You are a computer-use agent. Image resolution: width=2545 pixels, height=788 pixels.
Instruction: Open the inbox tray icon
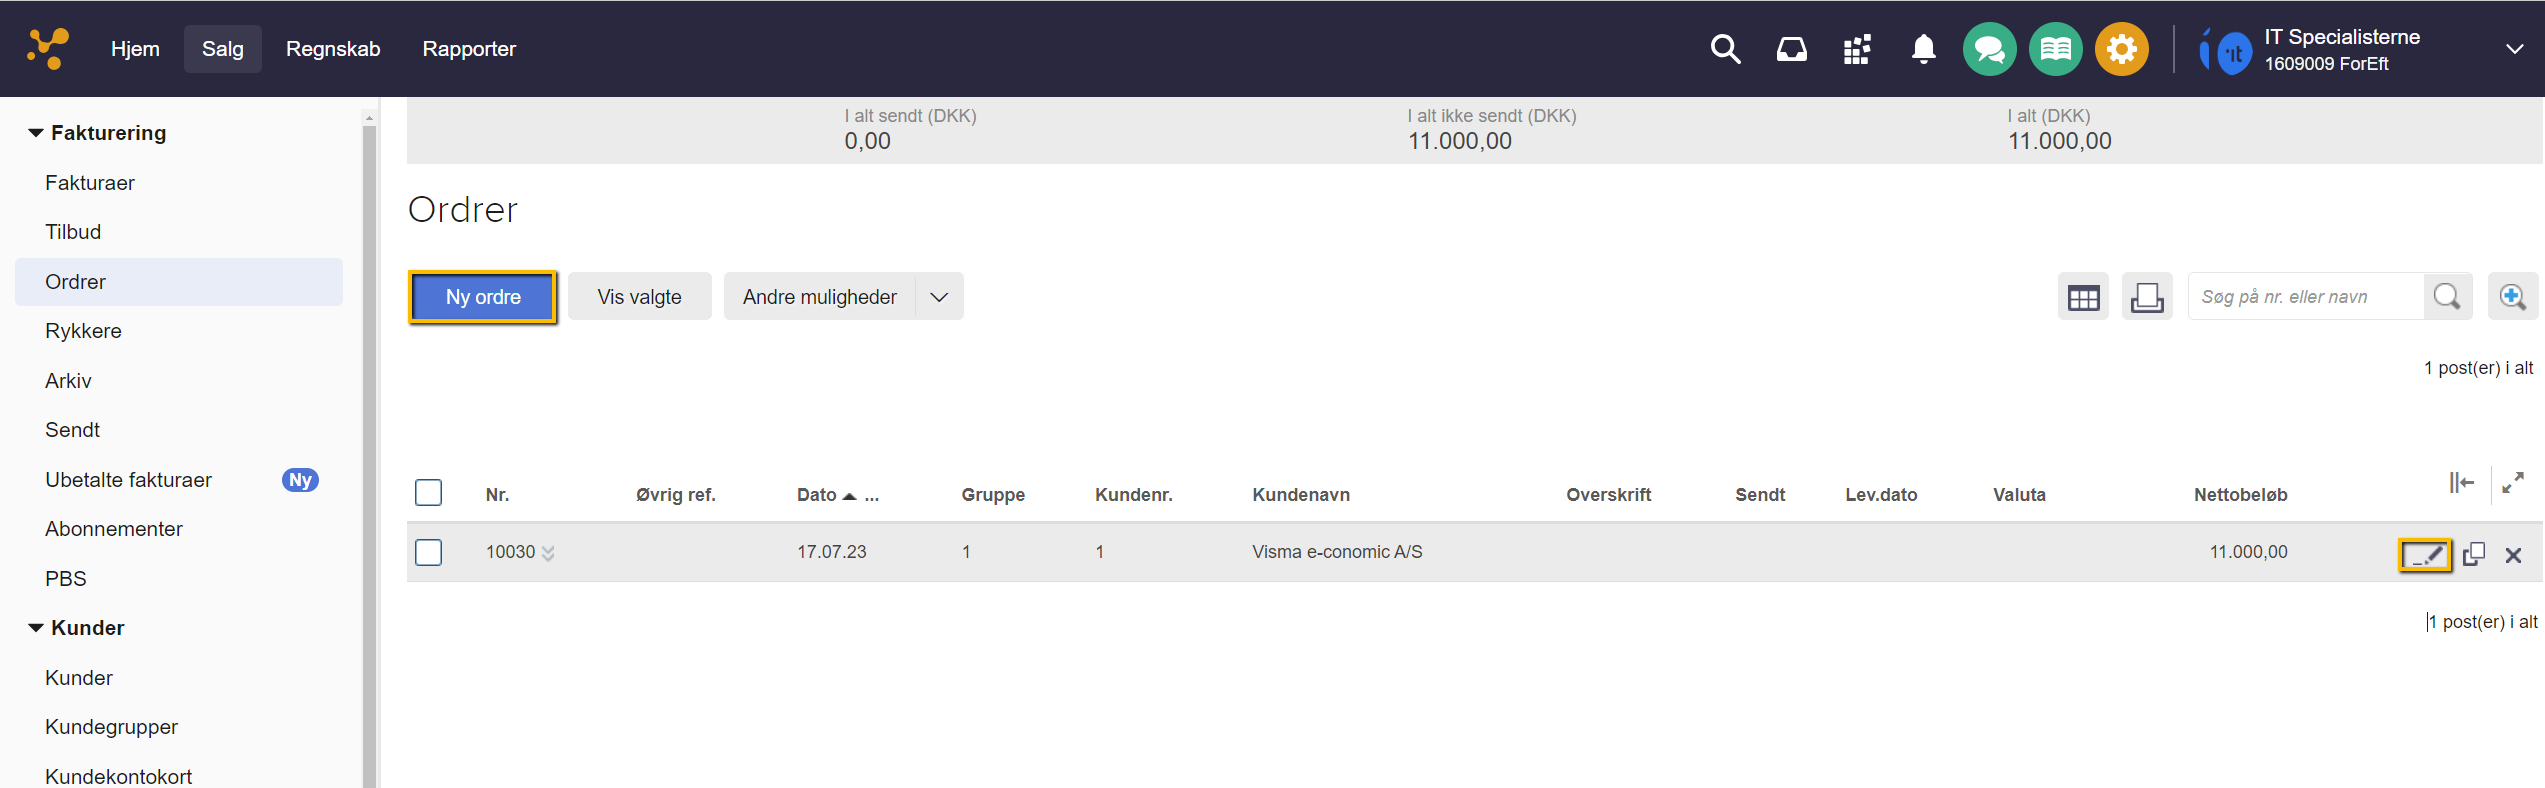(1791, 49)
